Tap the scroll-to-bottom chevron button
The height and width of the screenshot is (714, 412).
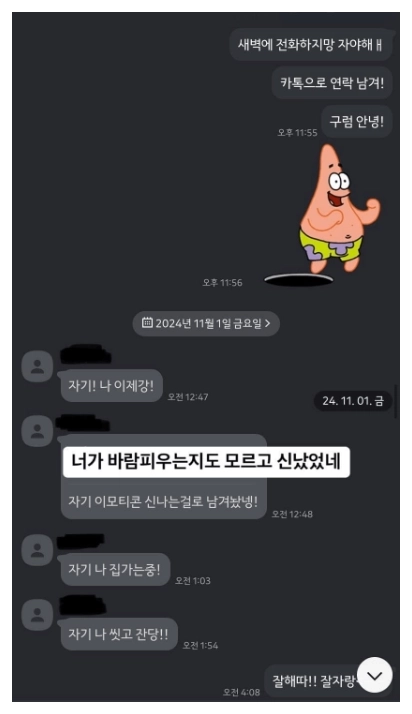[x=375, y=676]
